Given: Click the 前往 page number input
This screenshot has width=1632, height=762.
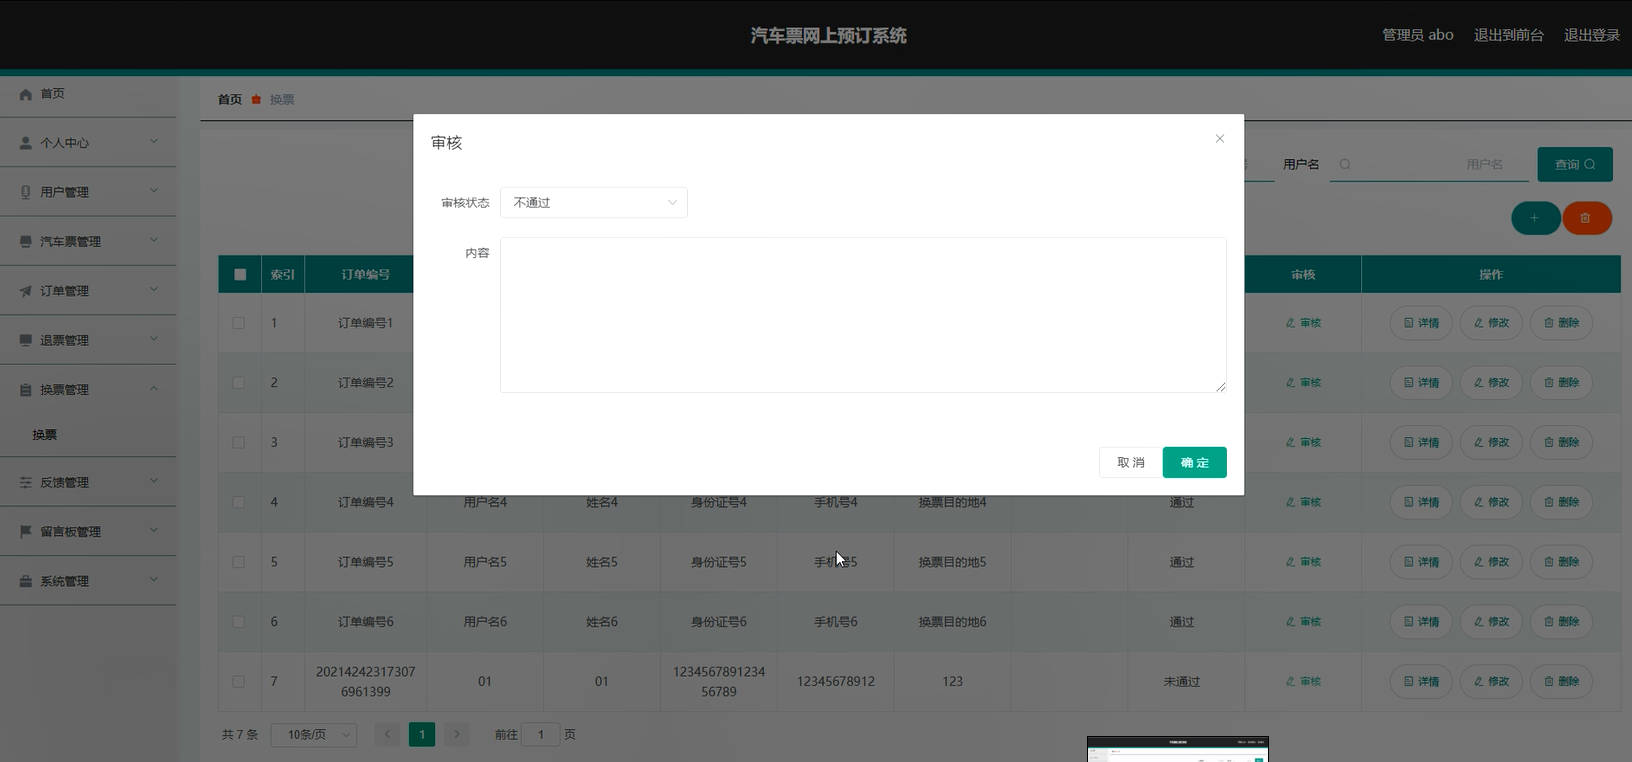Looking at the screenshot, I should 540,735.
